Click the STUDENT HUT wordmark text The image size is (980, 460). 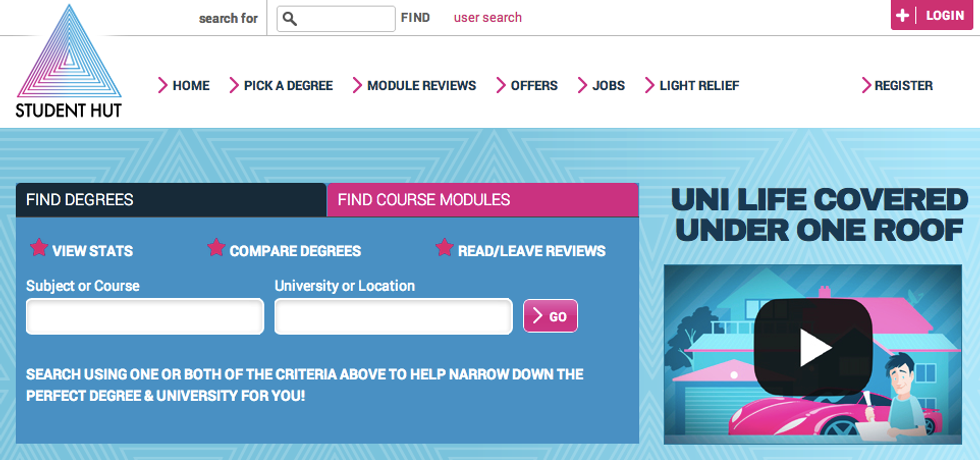69,111
